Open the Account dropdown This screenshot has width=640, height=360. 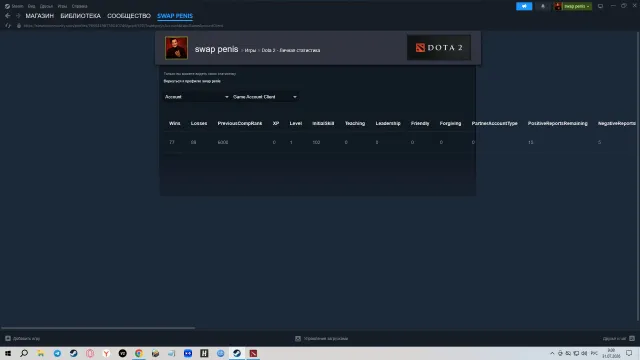[196, 97]
